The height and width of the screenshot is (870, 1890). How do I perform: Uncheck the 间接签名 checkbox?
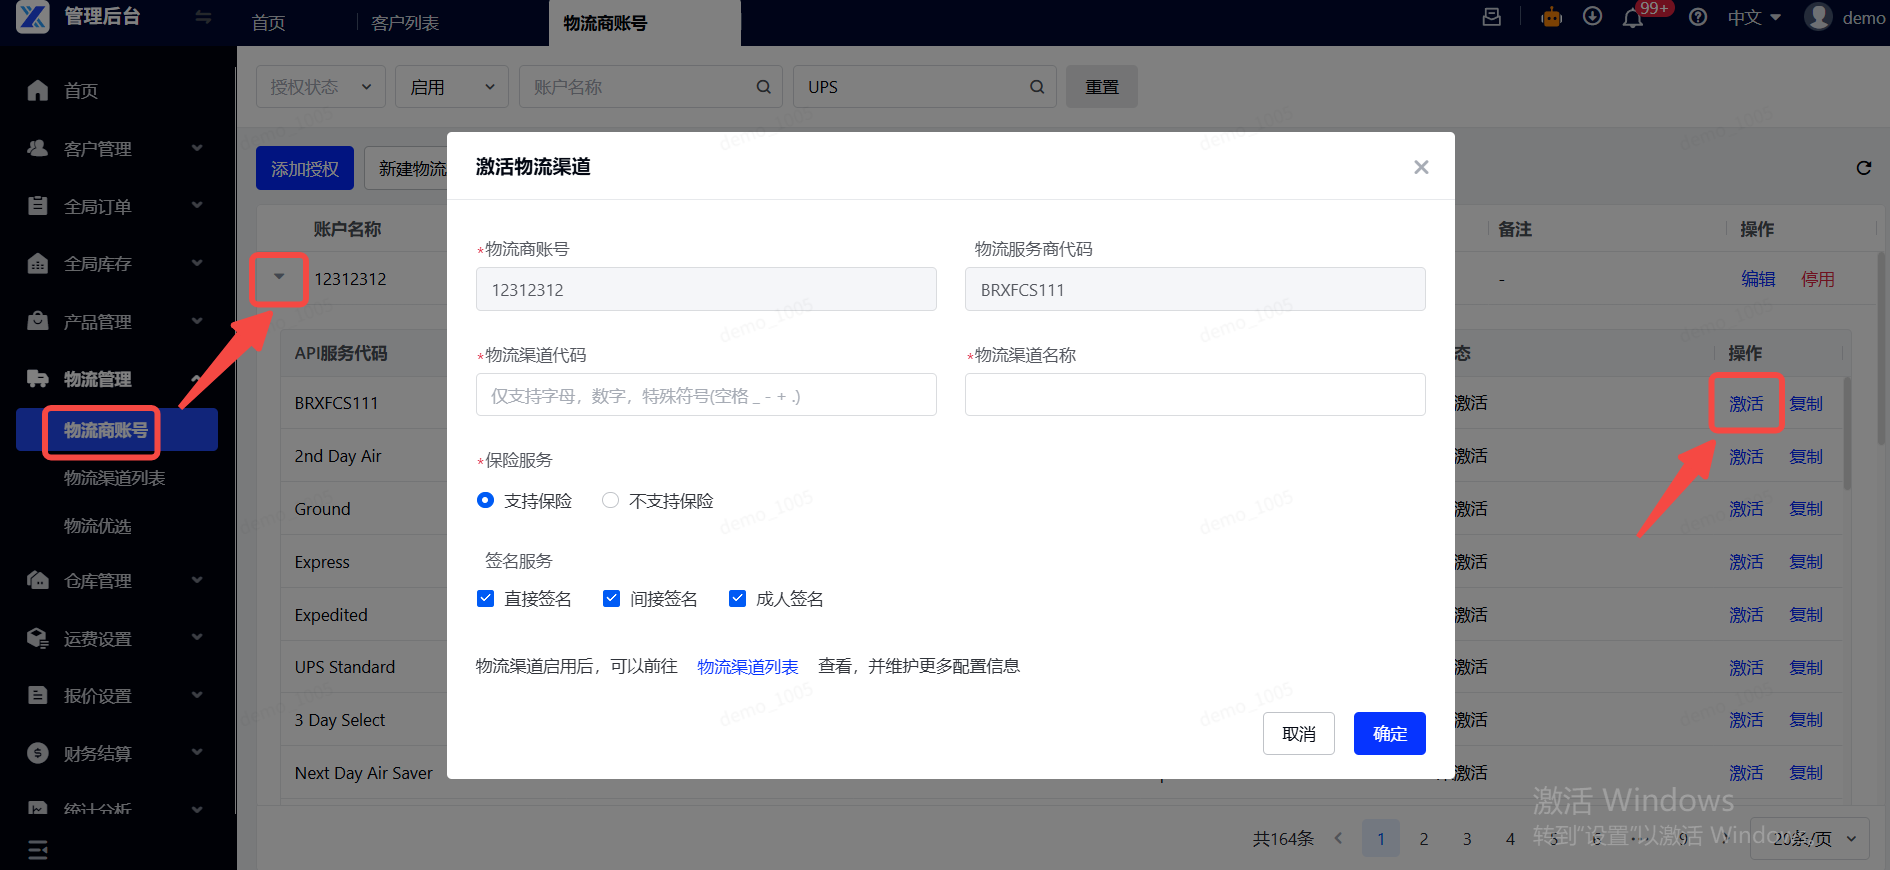(611, 598)
